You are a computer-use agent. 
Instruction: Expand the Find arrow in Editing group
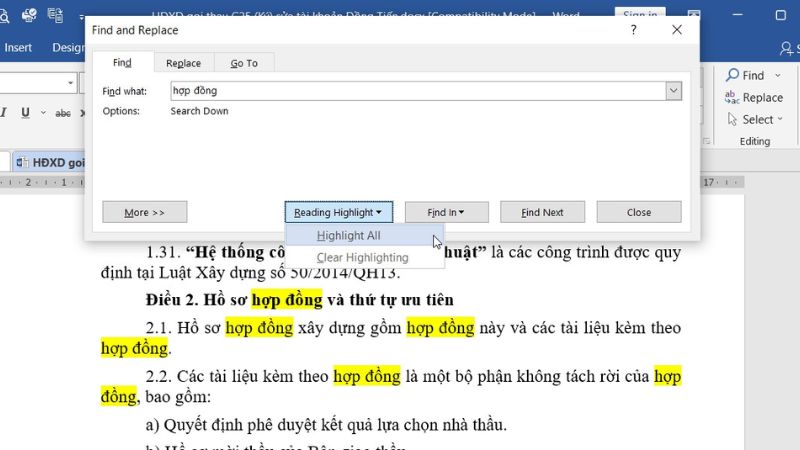click(778, 76)
